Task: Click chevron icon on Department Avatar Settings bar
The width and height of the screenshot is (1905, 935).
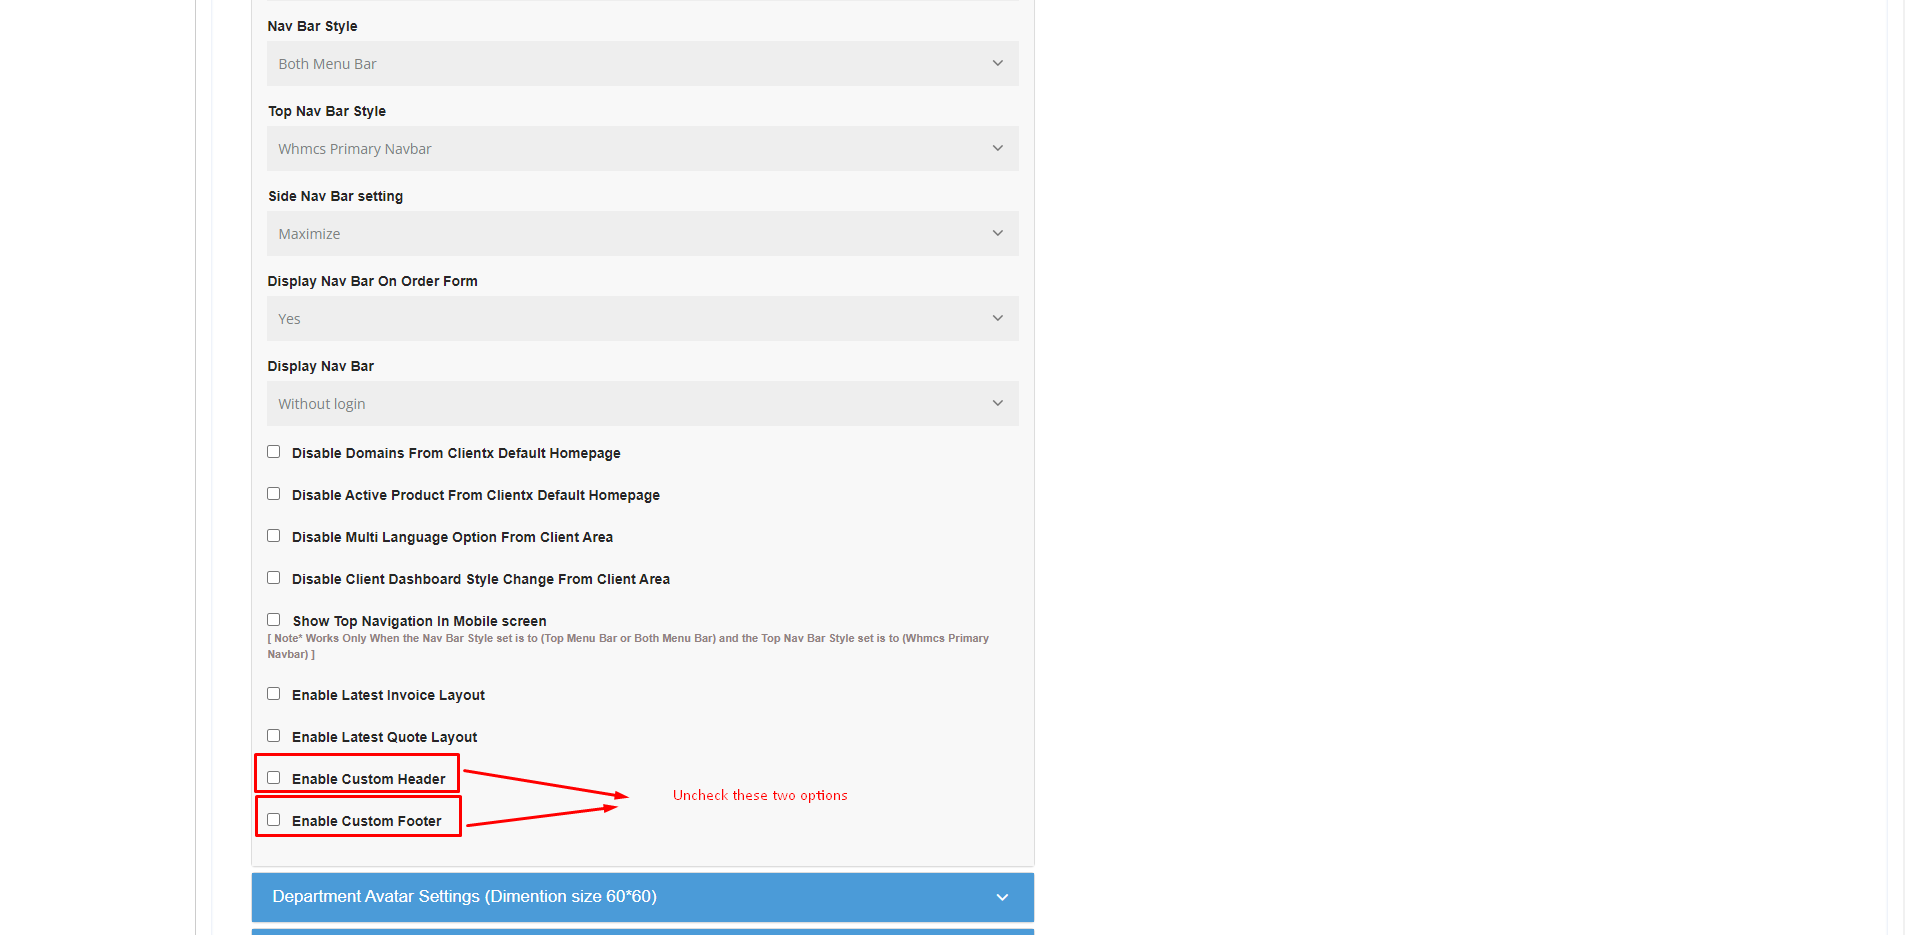Action: (x=1002, y=898)
